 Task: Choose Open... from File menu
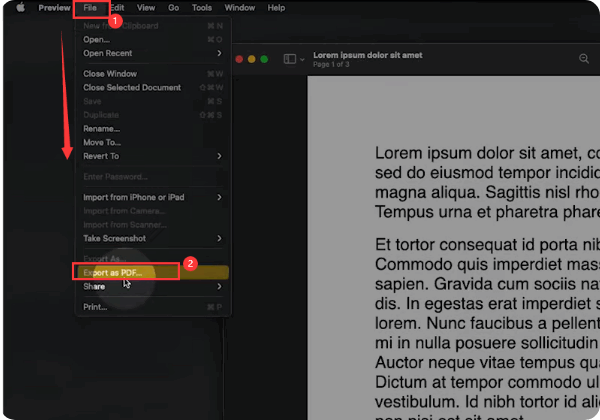(x=153, y=39)
